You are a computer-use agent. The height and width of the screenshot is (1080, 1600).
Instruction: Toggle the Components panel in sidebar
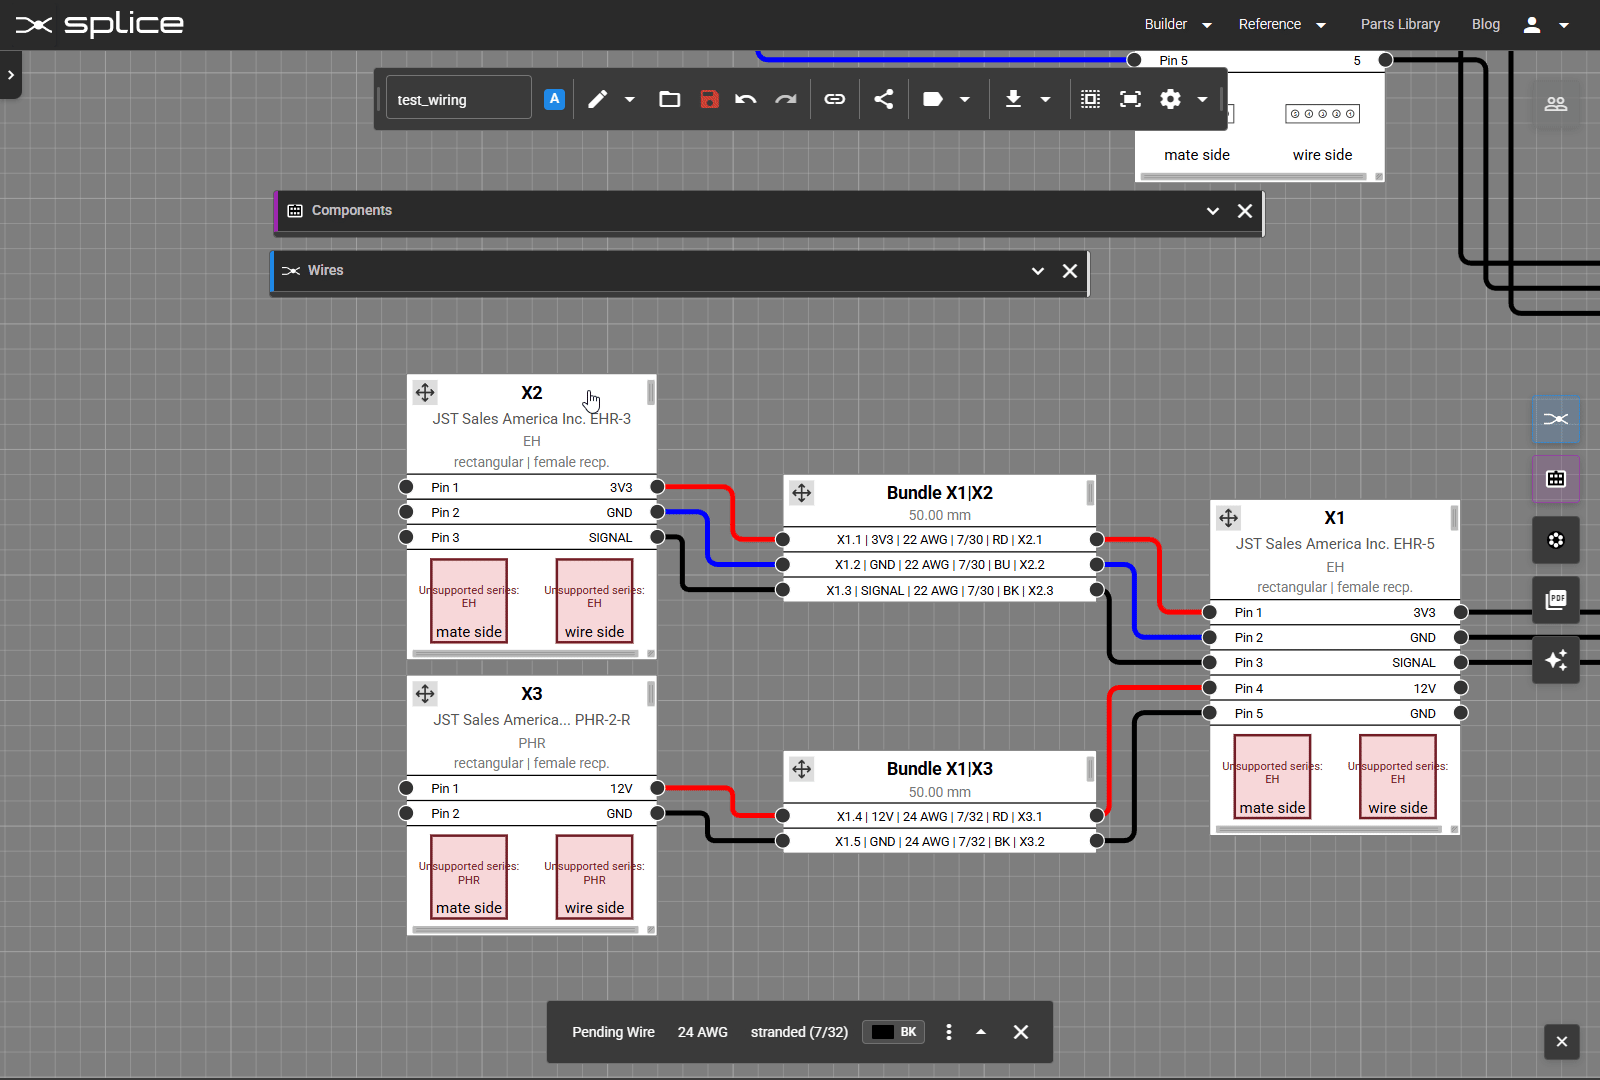click(1556, 480)
